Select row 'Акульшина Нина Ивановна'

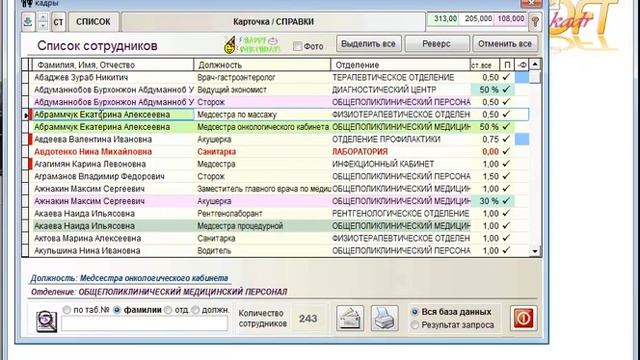pyautogui.click(x=276, y=250)
